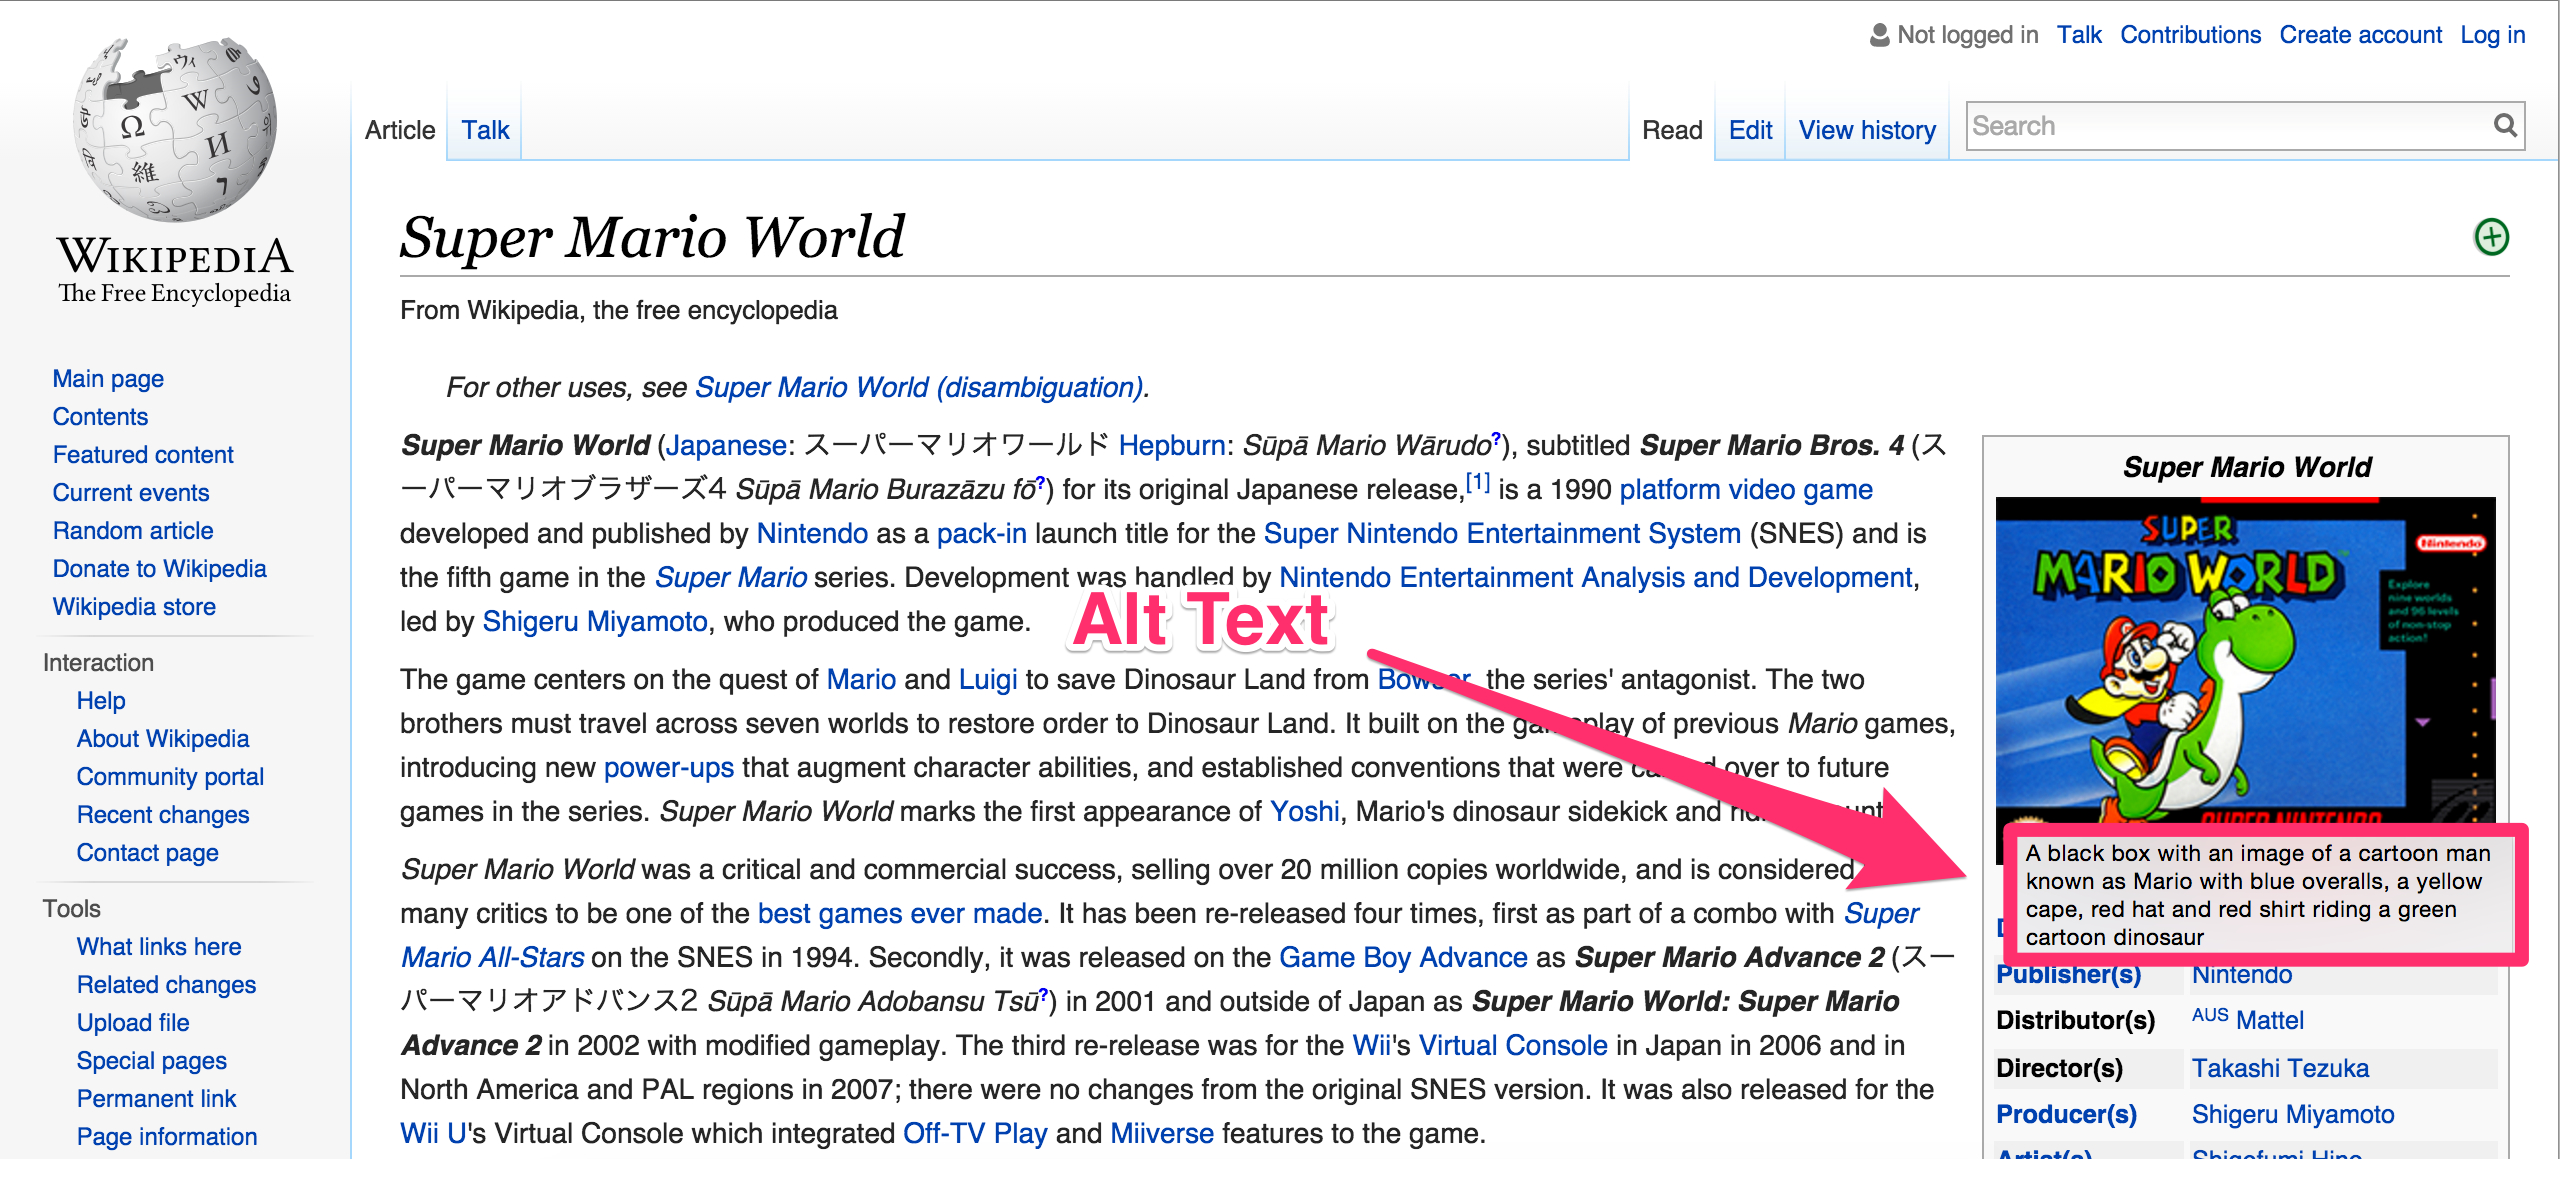Open the Off-TV Play link
Screen dimensions: 2560x1200
(x=974, y=1134)
